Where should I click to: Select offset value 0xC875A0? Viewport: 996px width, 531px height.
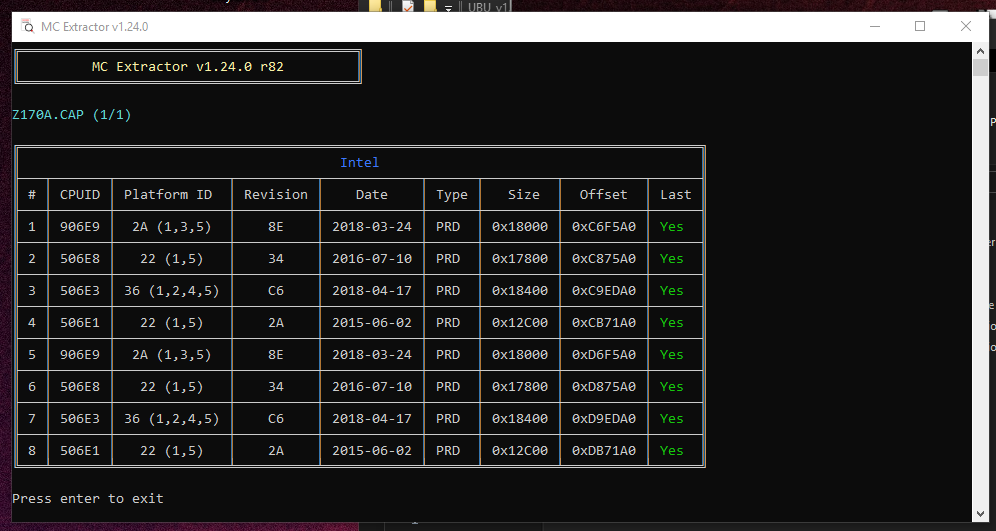tap(603, 259)
